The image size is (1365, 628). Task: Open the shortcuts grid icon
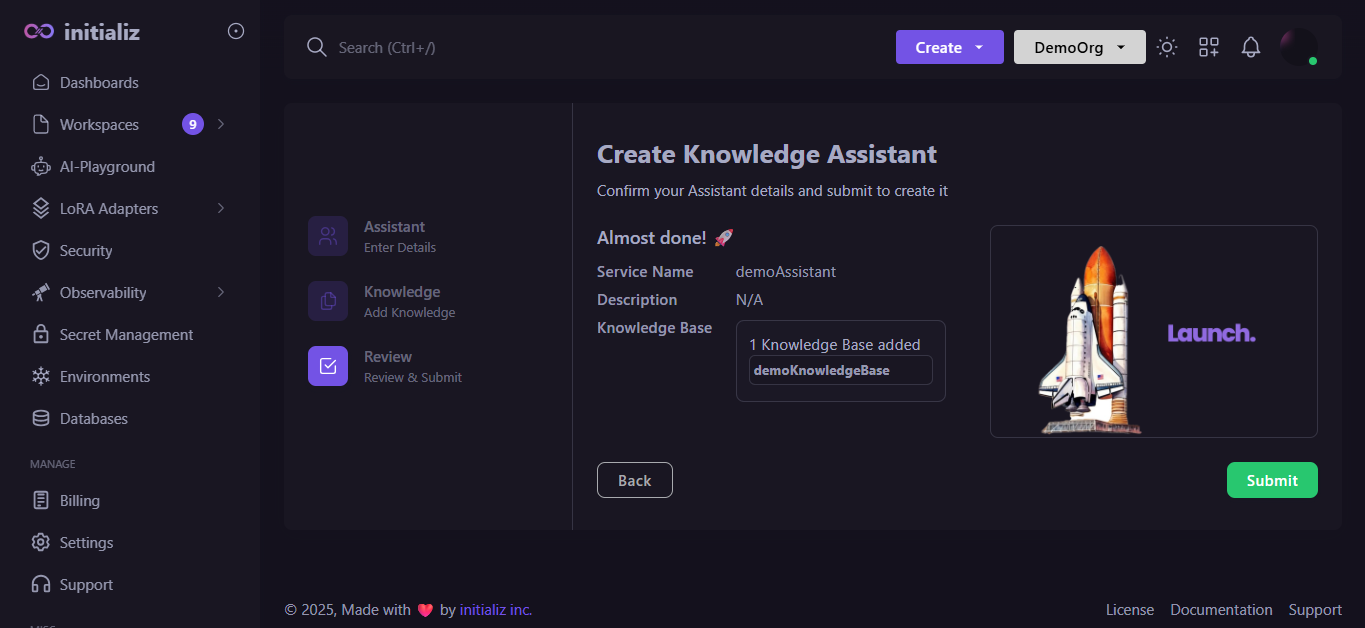[x=1208, y=47]
